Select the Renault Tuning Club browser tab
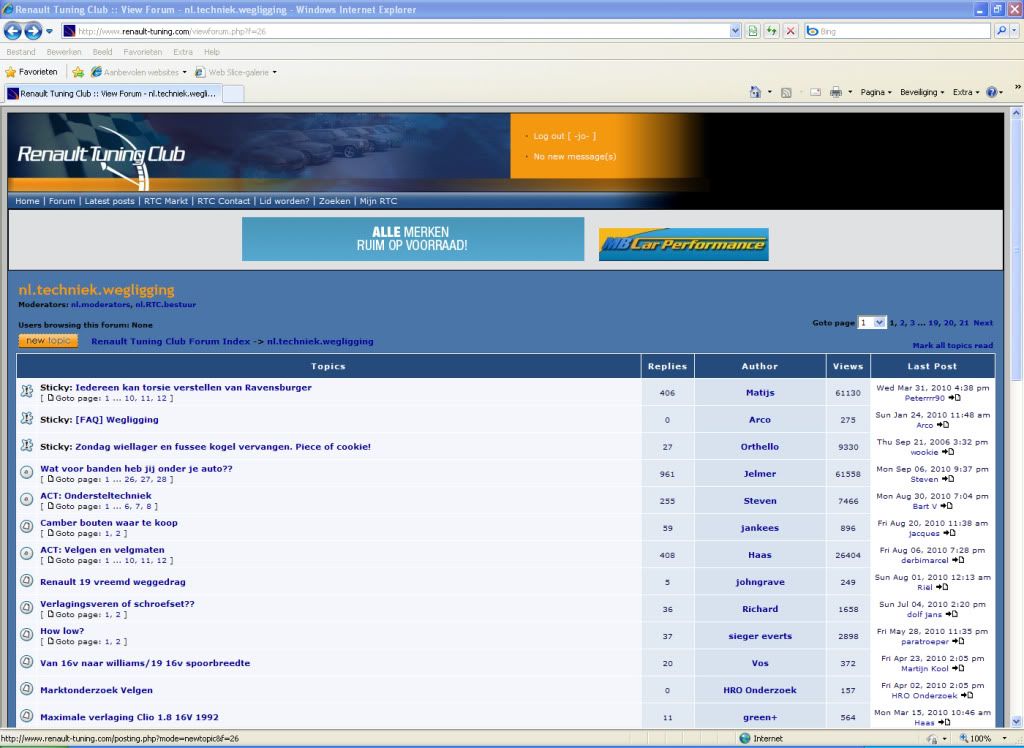This screenshot has width=1024, height=748. click(x=113, y=93)
